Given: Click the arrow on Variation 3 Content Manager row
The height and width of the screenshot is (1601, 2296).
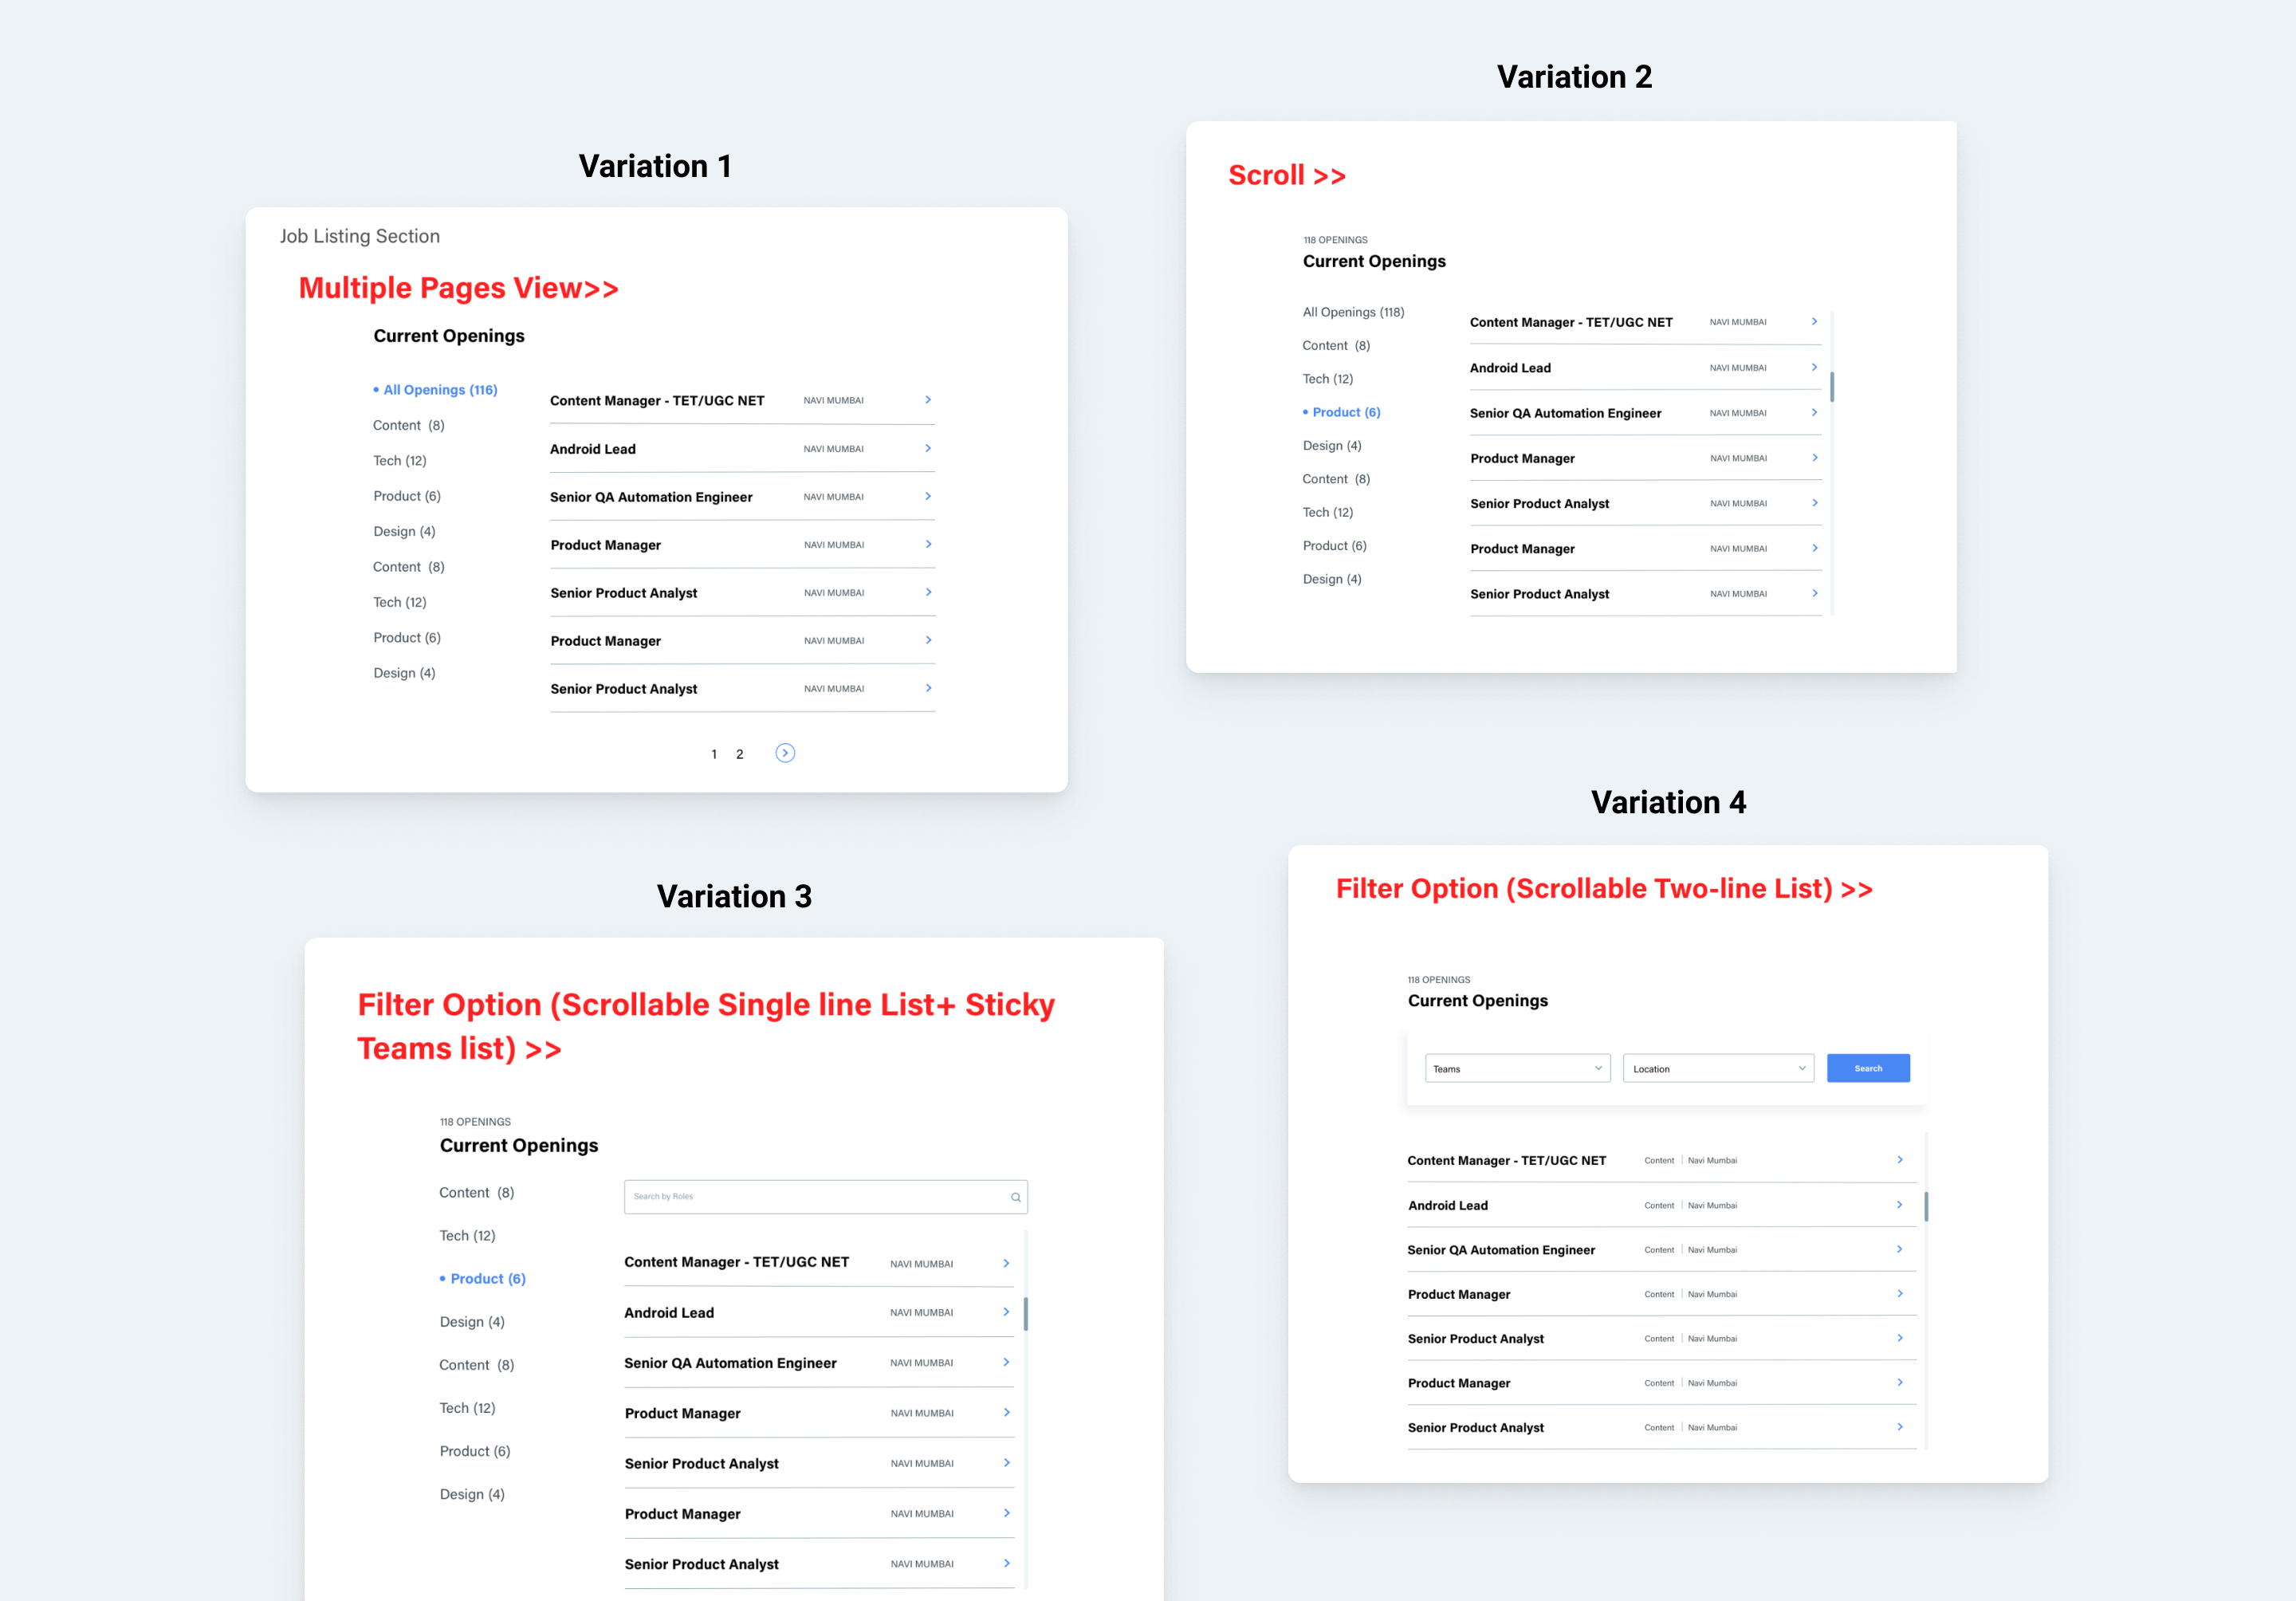Looking at the screenshot, I should (x=1006, y=1263).
